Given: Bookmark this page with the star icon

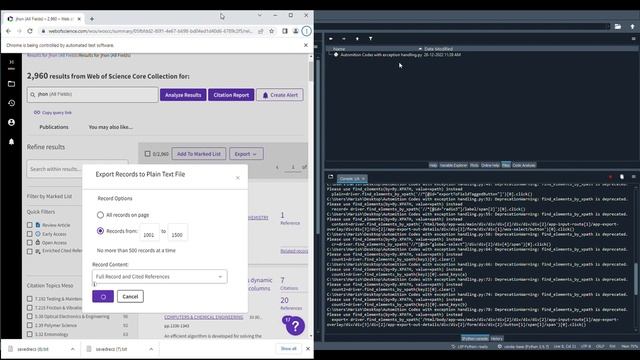Looking at the screenshot, I should tap(271, 31).
